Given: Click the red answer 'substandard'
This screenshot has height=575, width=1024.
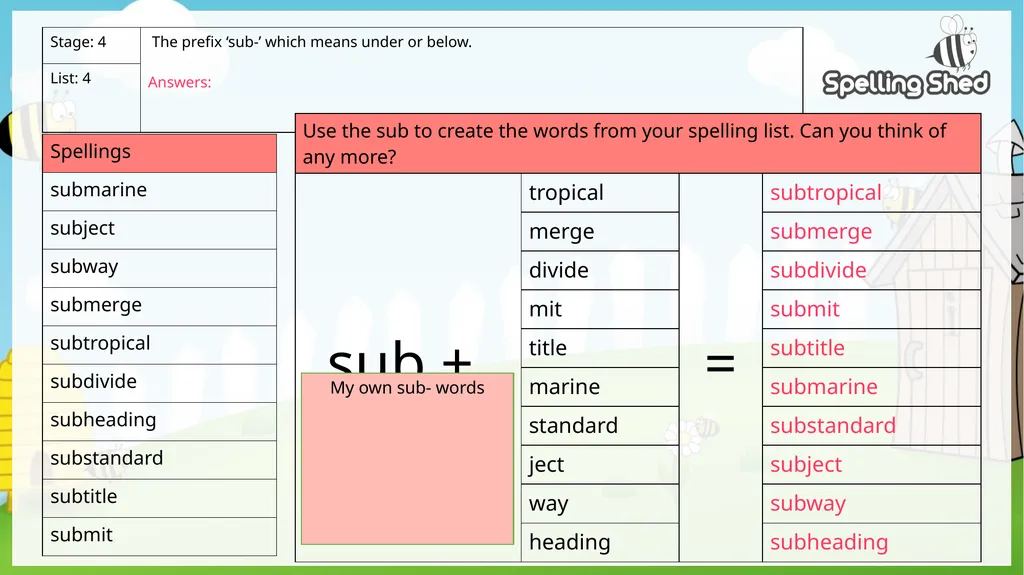Looking at the screenshot, I should pyautogui.click(x=833, y=426).
